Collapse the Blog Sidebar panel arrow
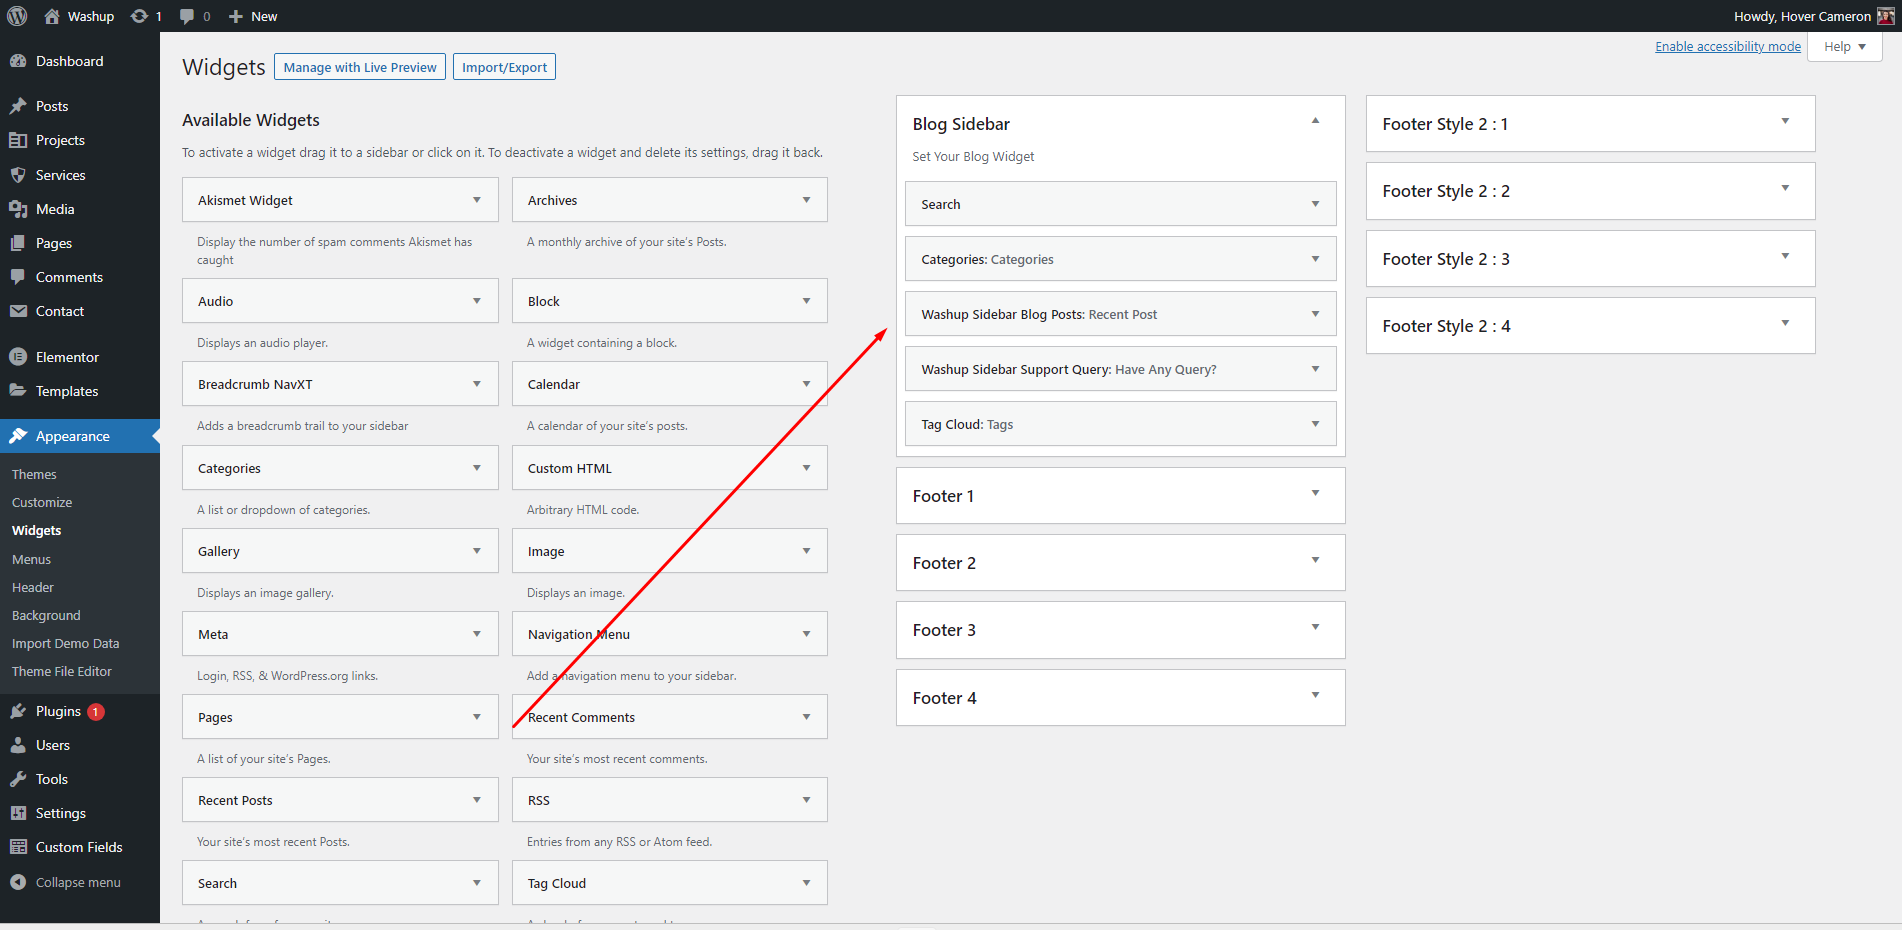Image resolution: width=1902 pixels, height=930 pixels. point(1316,121)
